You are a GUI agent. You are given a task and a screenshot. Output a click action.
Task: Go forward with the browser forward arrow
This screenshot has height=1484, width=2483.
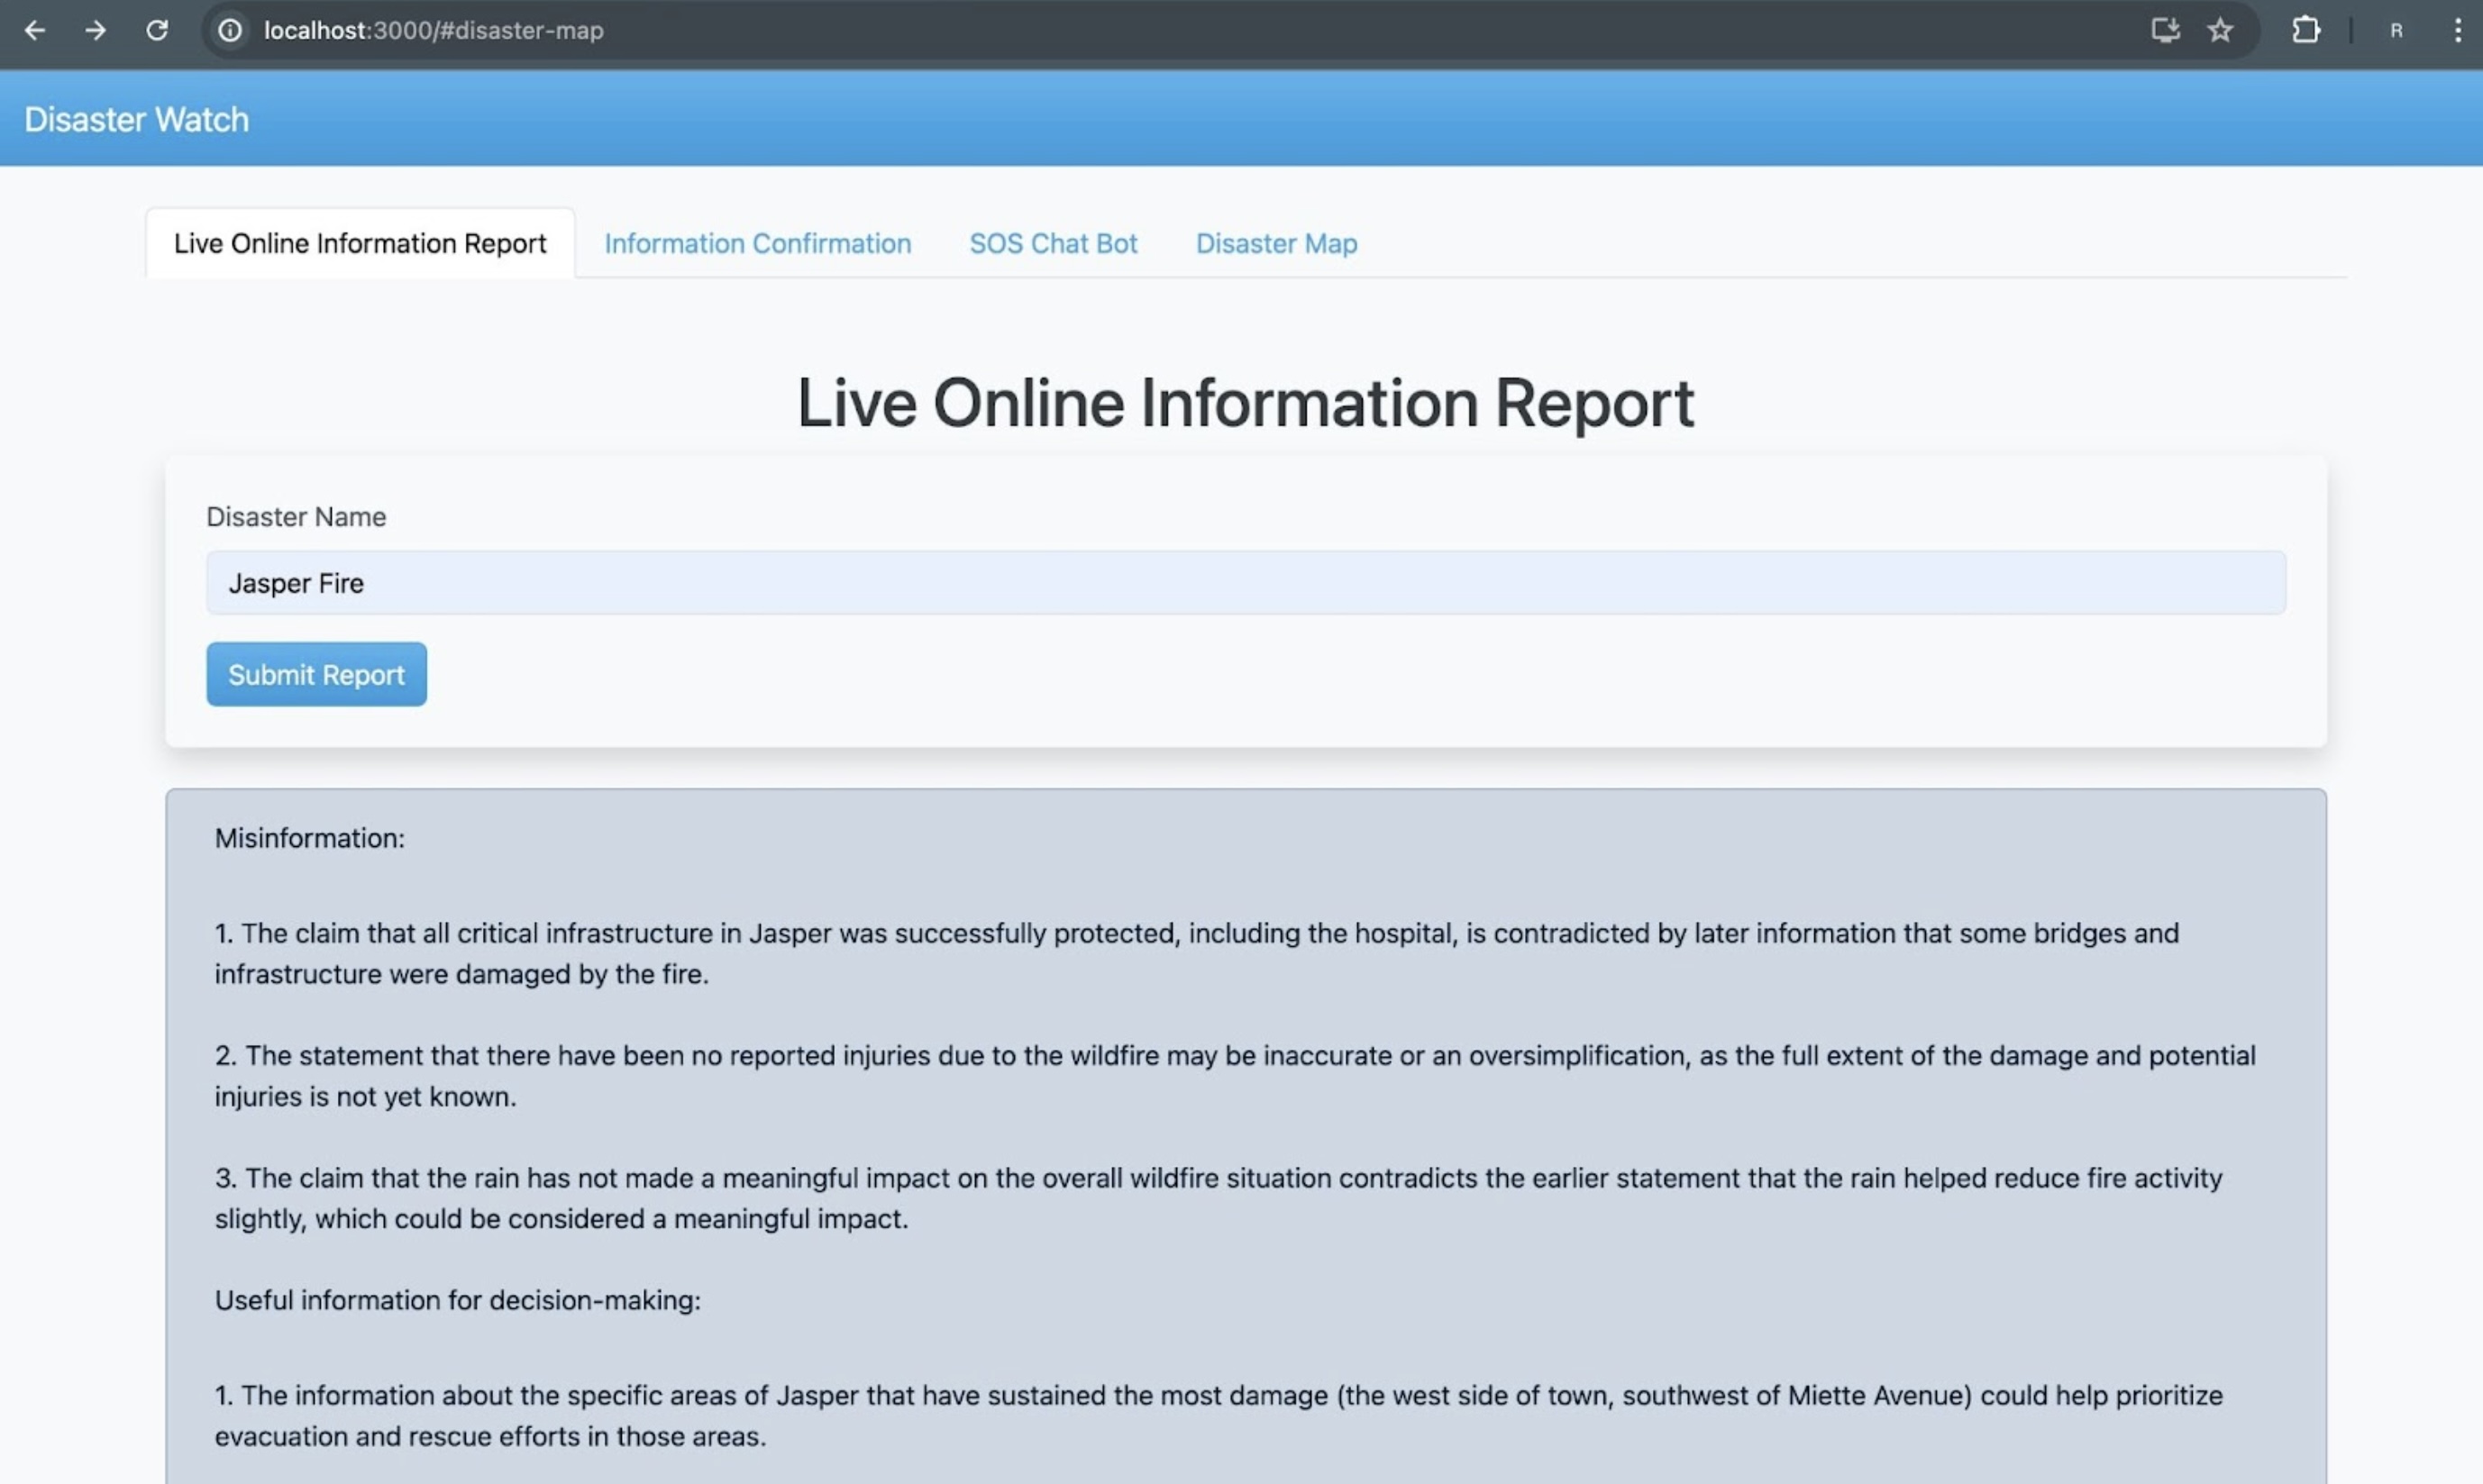(x=96, y=30)
